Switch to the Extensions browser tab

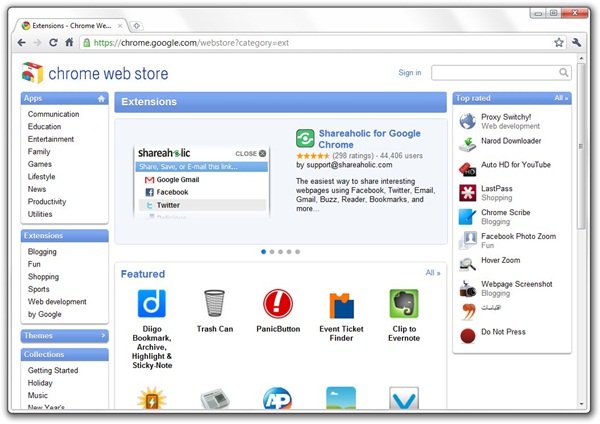[x=72, y=26]
